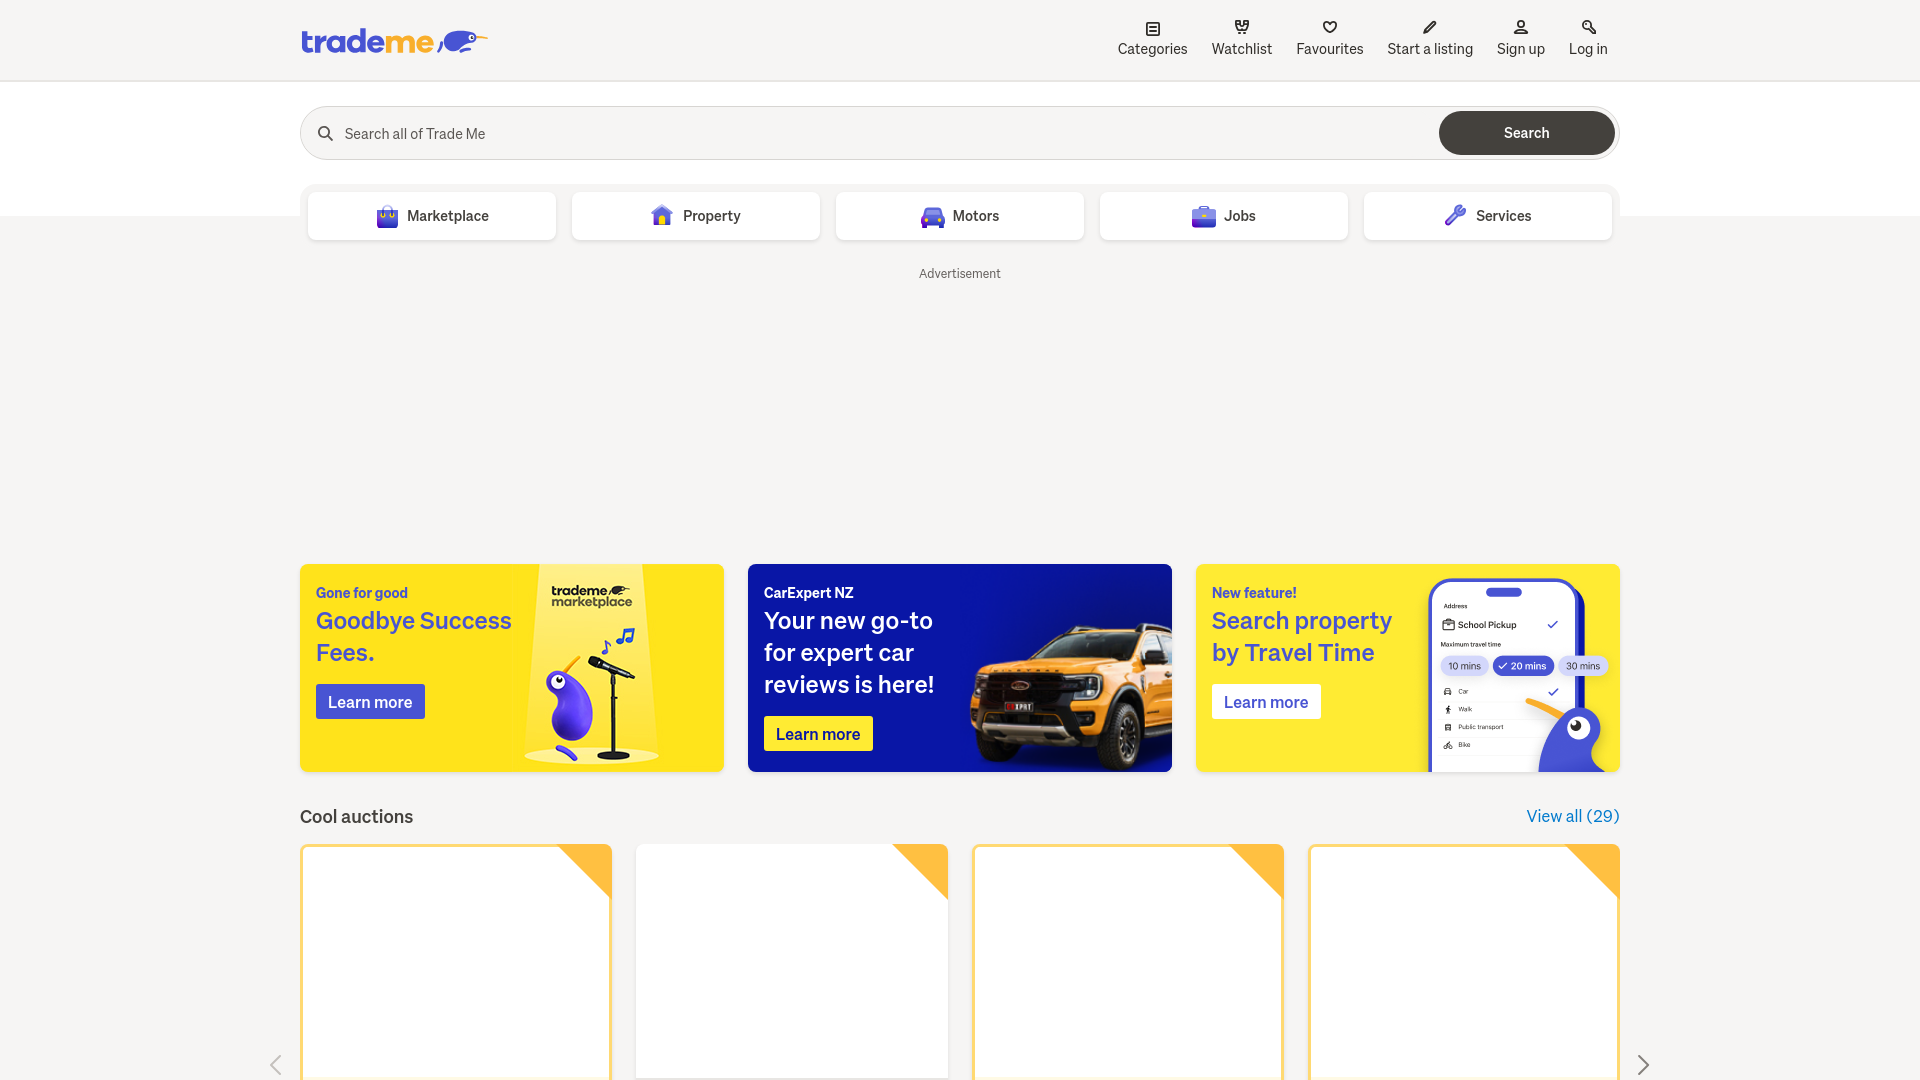Click the 'Goodbye Success Fees.' heading
This screenshot has width=1920, height=1080.
(414, 637)
